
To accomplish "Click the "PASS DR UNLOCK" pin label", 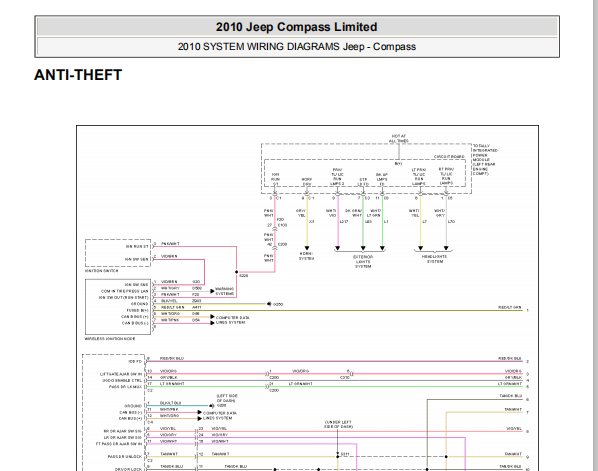I will 125,457.
